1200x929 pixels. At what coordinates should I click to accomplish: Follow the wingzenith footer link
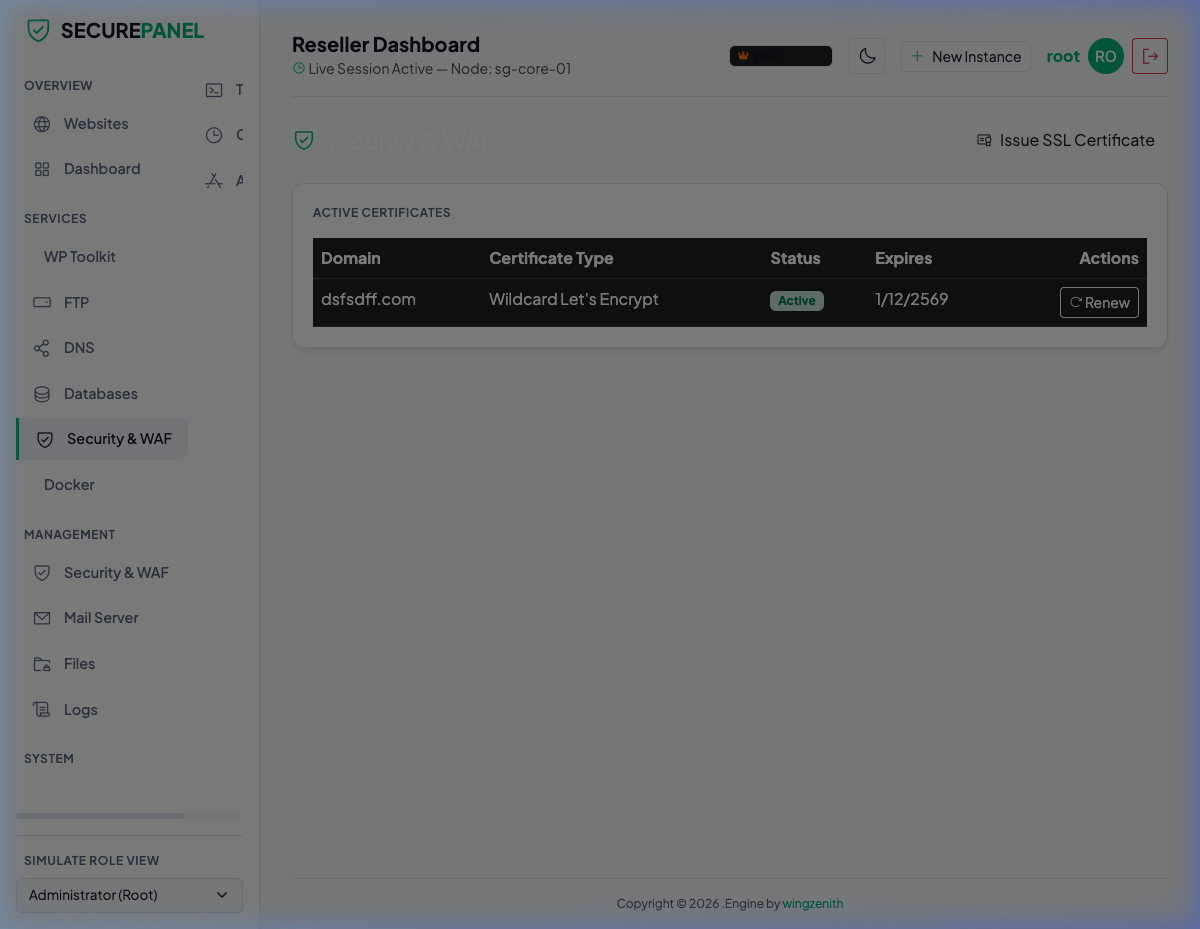point(812,904)
